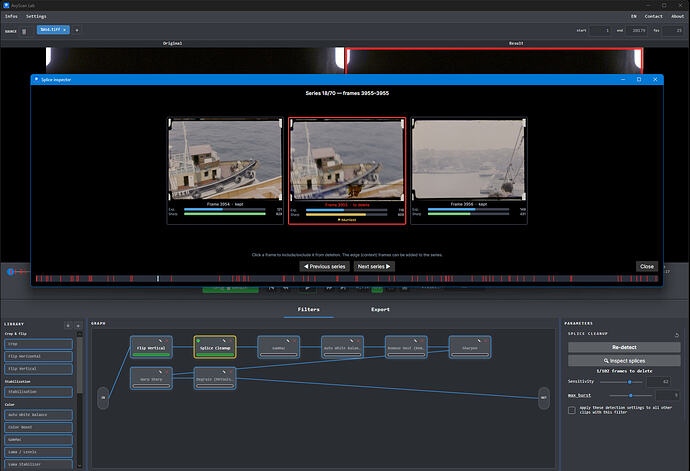690x471 pixels.
Task: Click the reset arrow icon in Splice Cleanup parameters
Action: click(x=677, y=335)
